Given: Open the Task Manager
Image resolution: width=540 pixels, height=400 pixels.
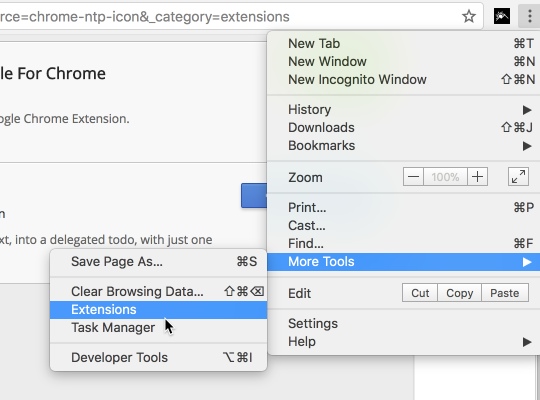Looking at the screenshot, I should click(x=158, y=328).
